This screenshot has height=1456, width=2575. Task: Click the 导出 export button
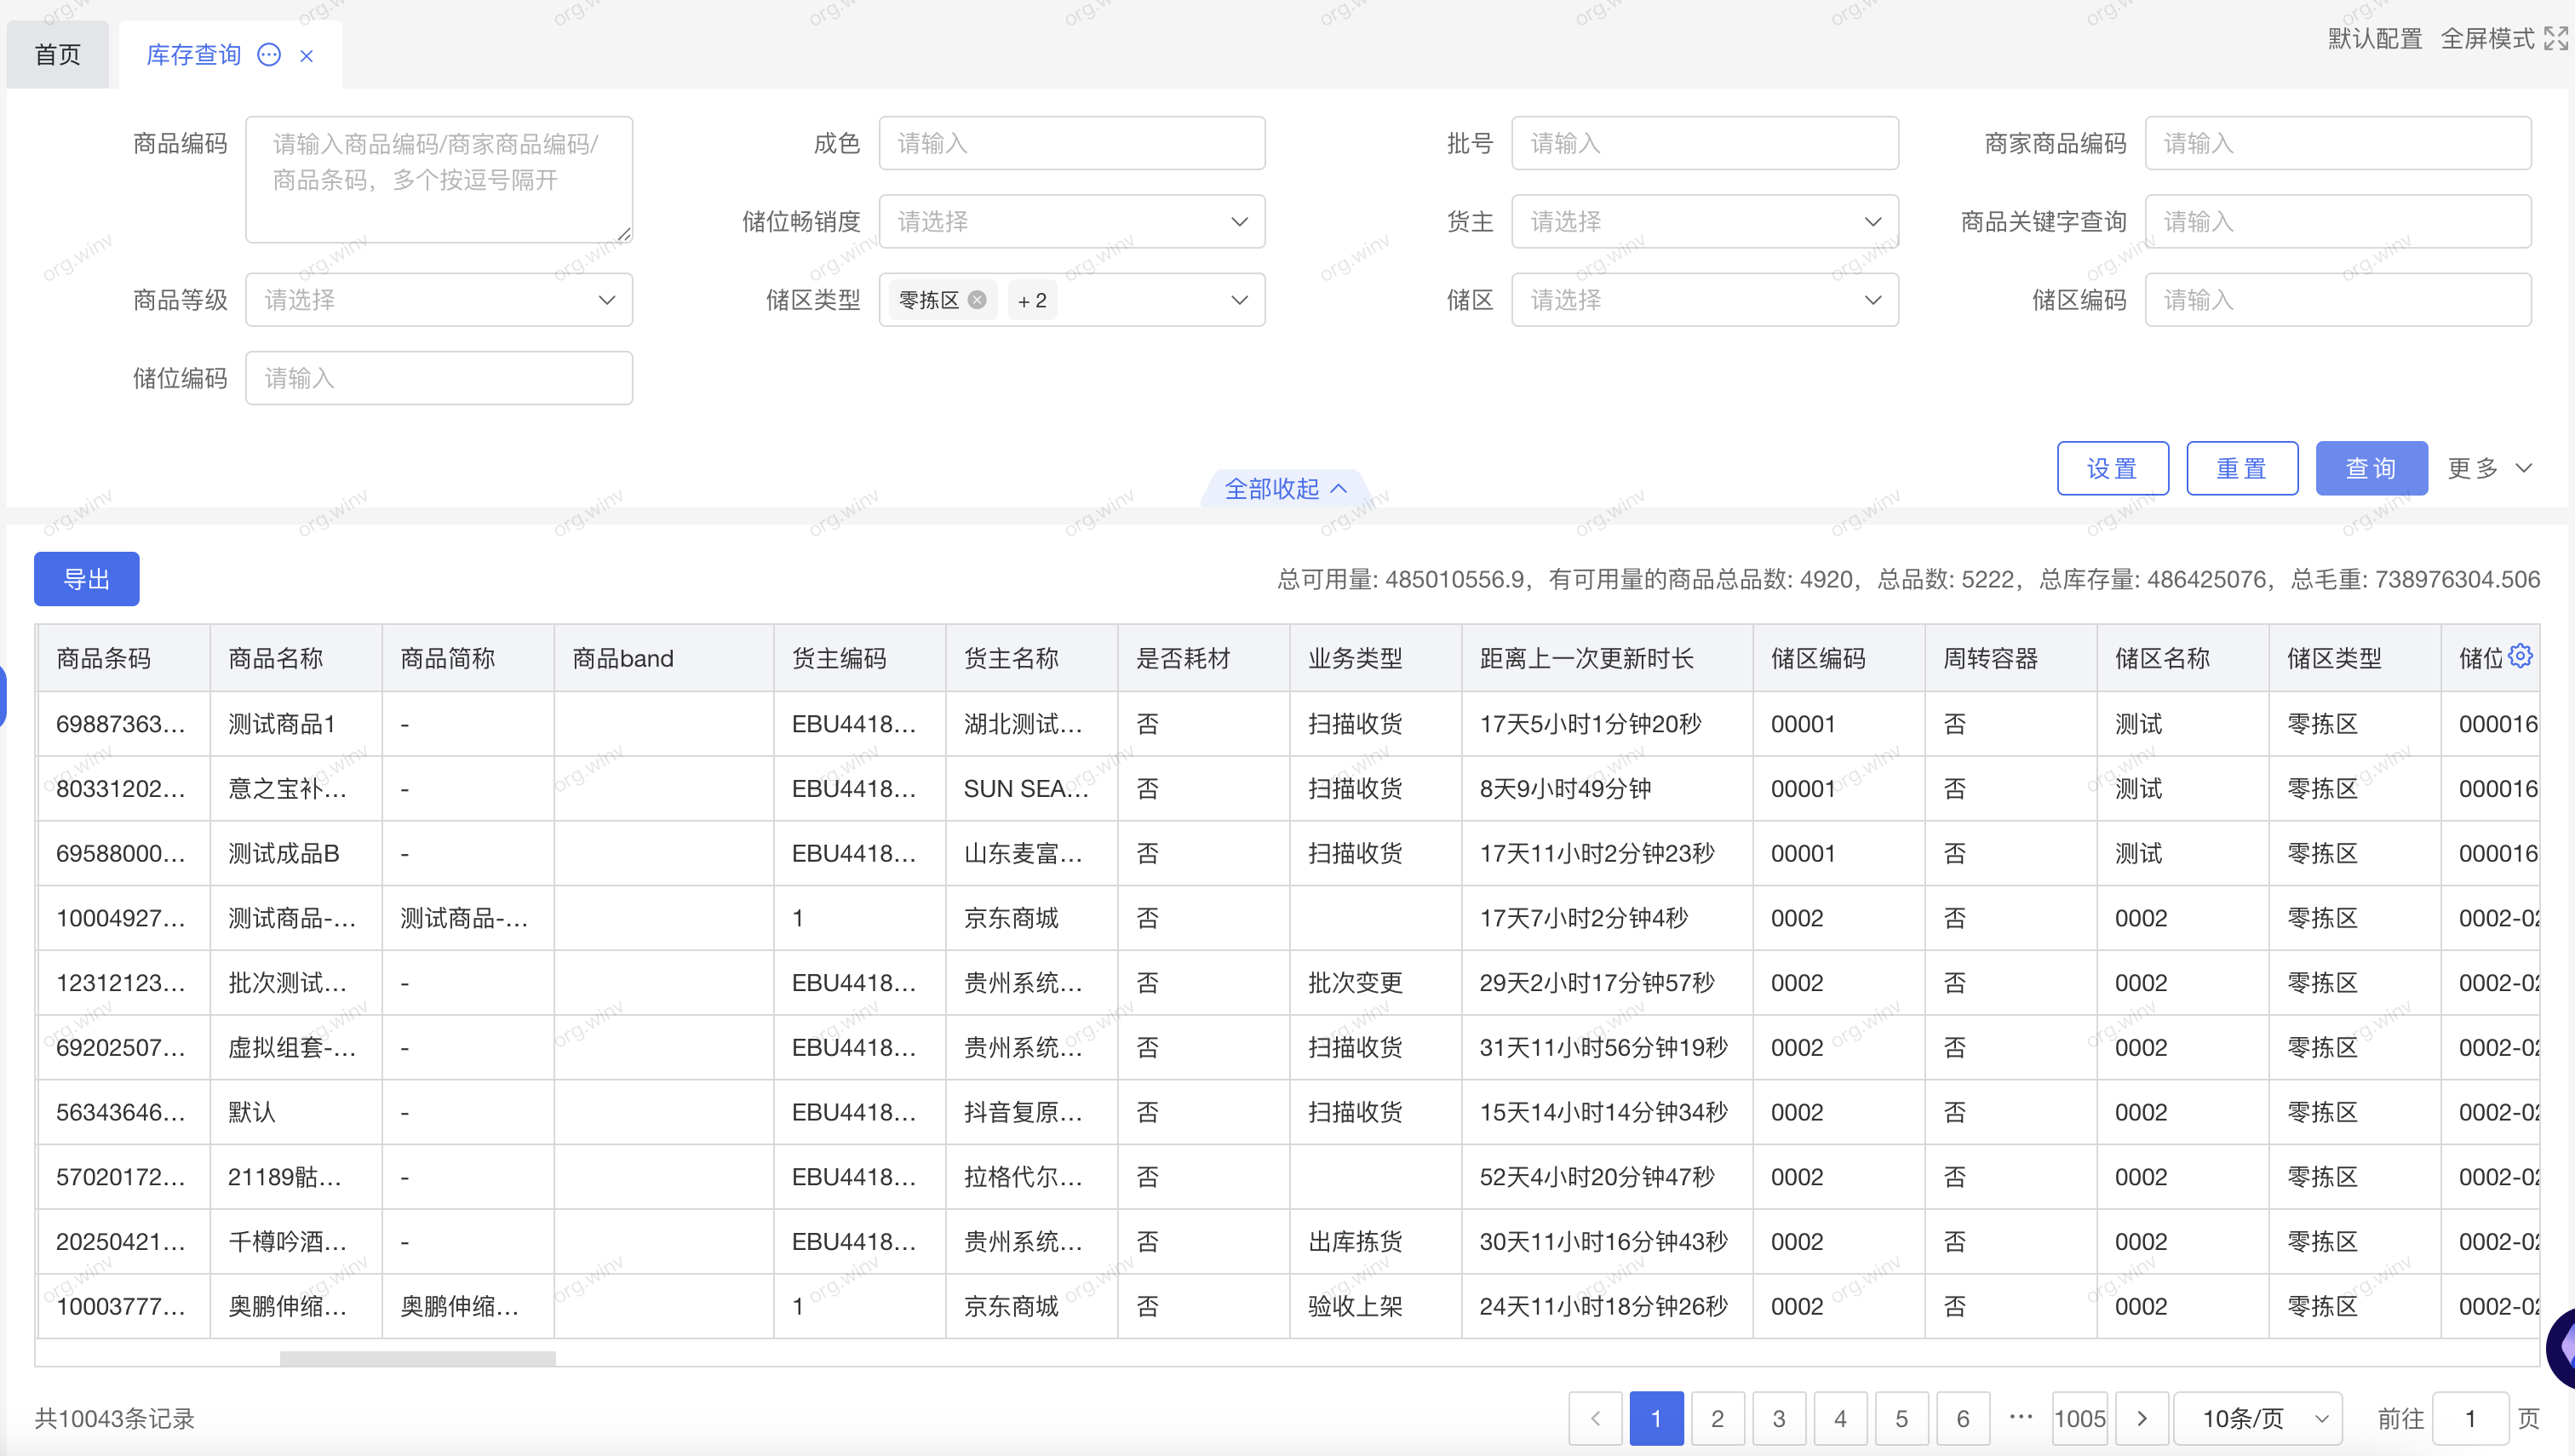(x=87, y=579)
